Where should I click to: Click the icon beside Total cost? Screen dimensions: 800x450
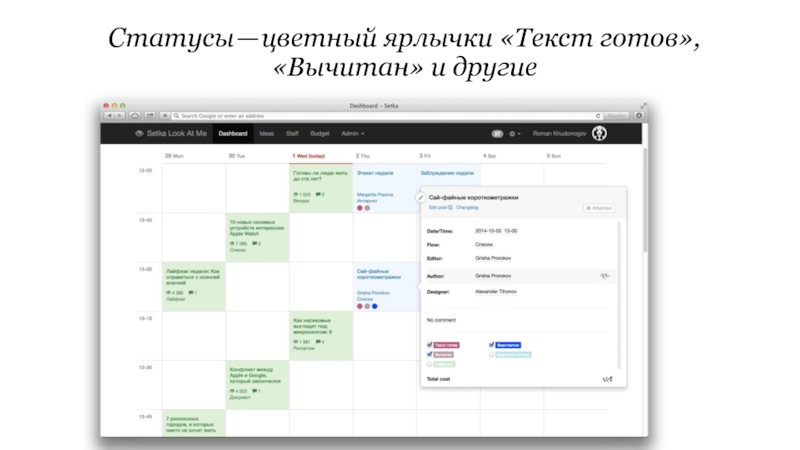[x=607, y=379]
